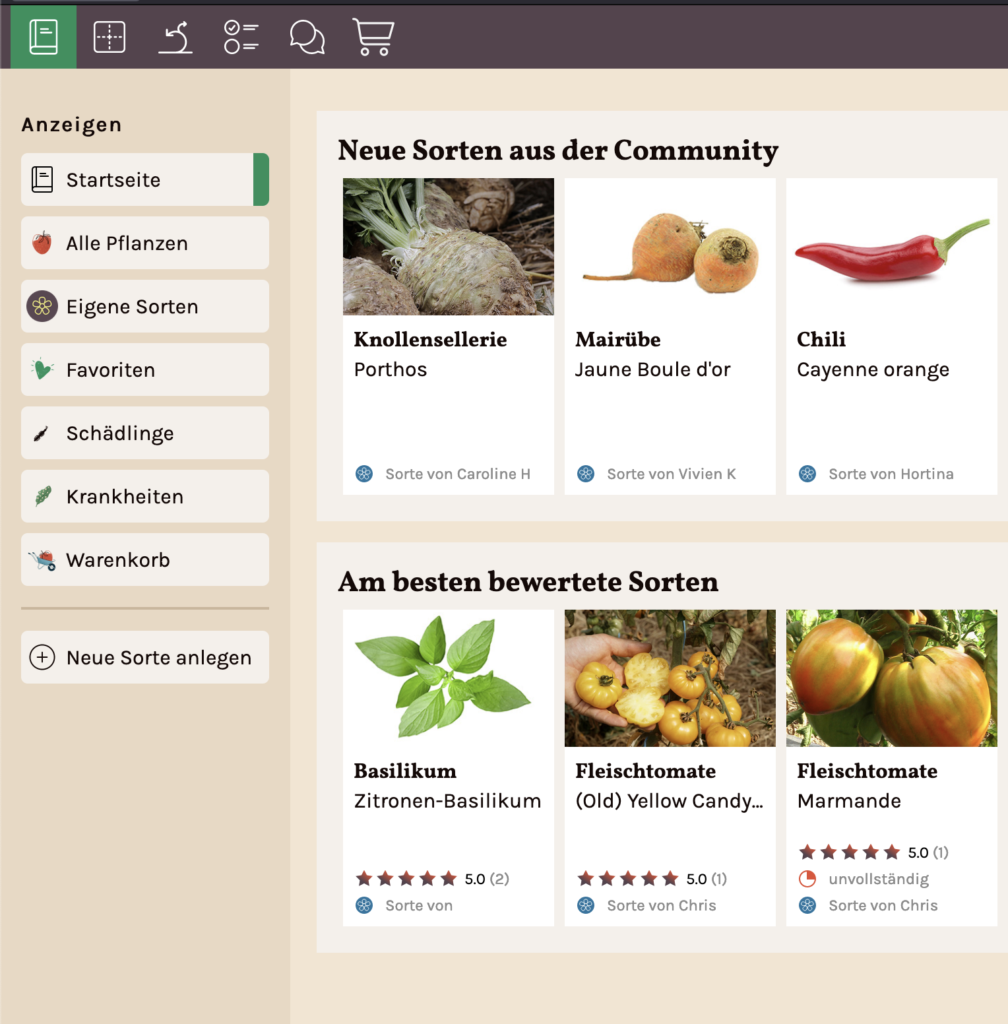Image resolution: width=1008 pixels, height=1024 pixels.
Task: Click 'Neue Sorten aus der Community' heading
Action: pos(558,150)
